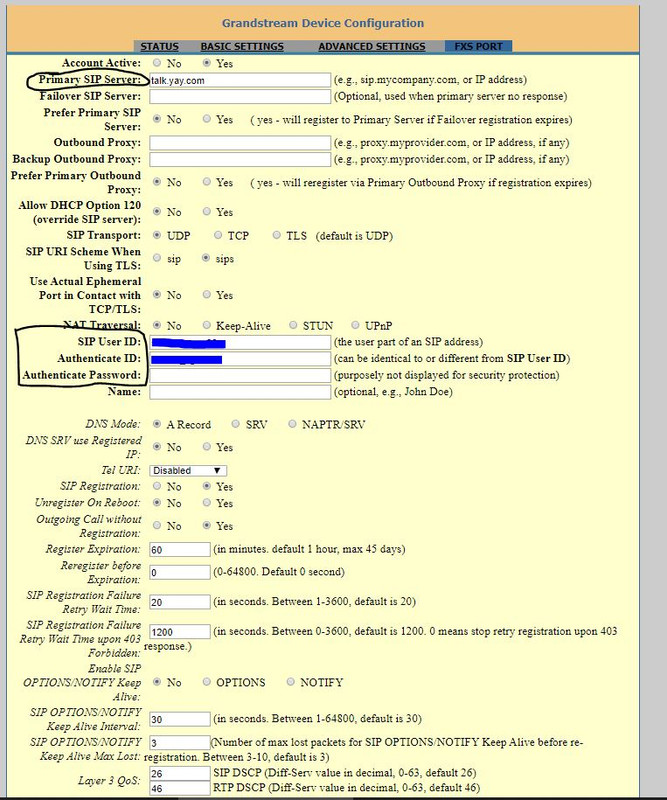Click the Name input field
This screenshot has height=800, width=667.
click(x=240, y=392)
